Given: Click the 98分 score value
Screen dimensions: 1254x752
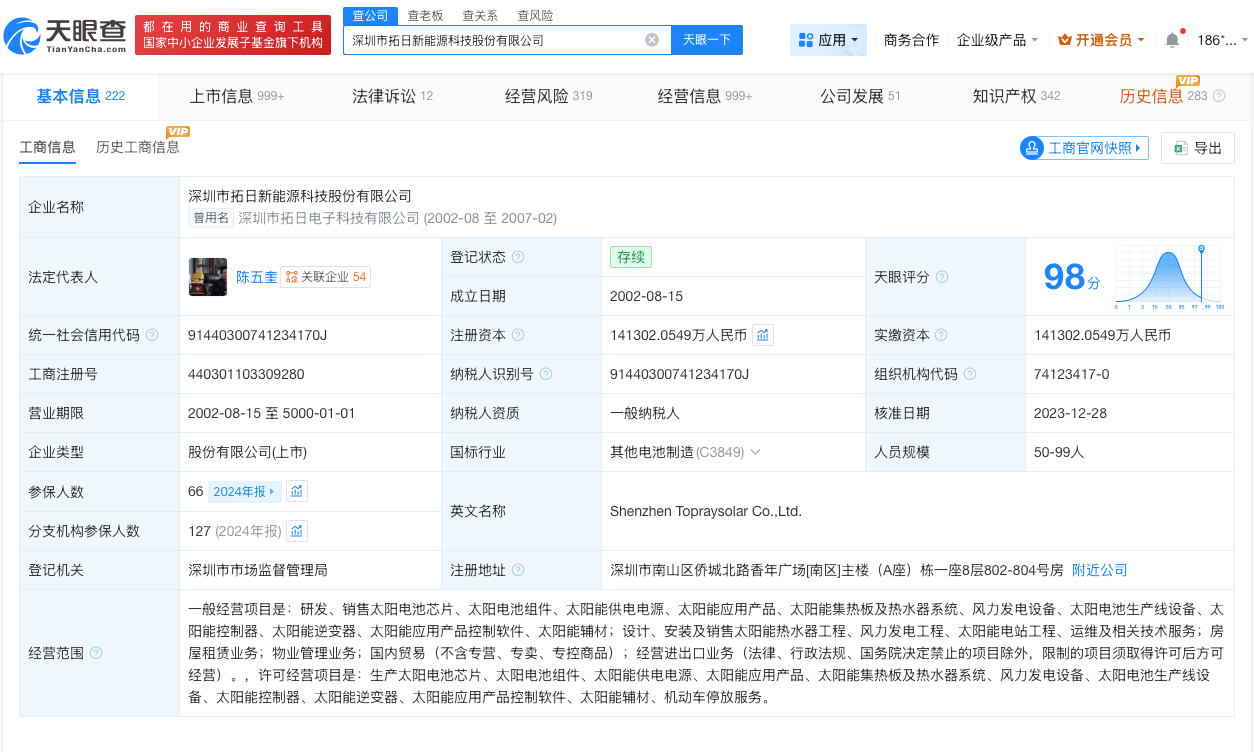Looking at the screenshot, I should 1071,277.
